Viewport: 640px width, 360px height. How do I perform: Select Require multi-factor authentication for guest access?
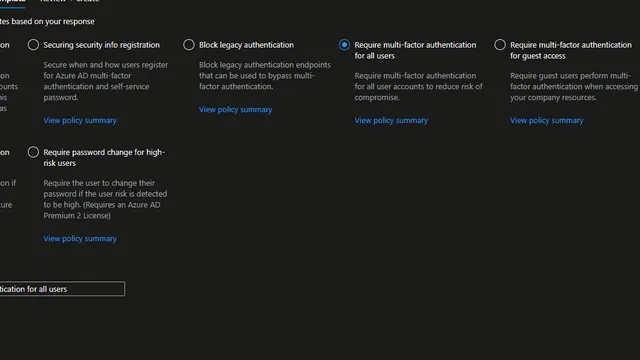tap(500, 45)
